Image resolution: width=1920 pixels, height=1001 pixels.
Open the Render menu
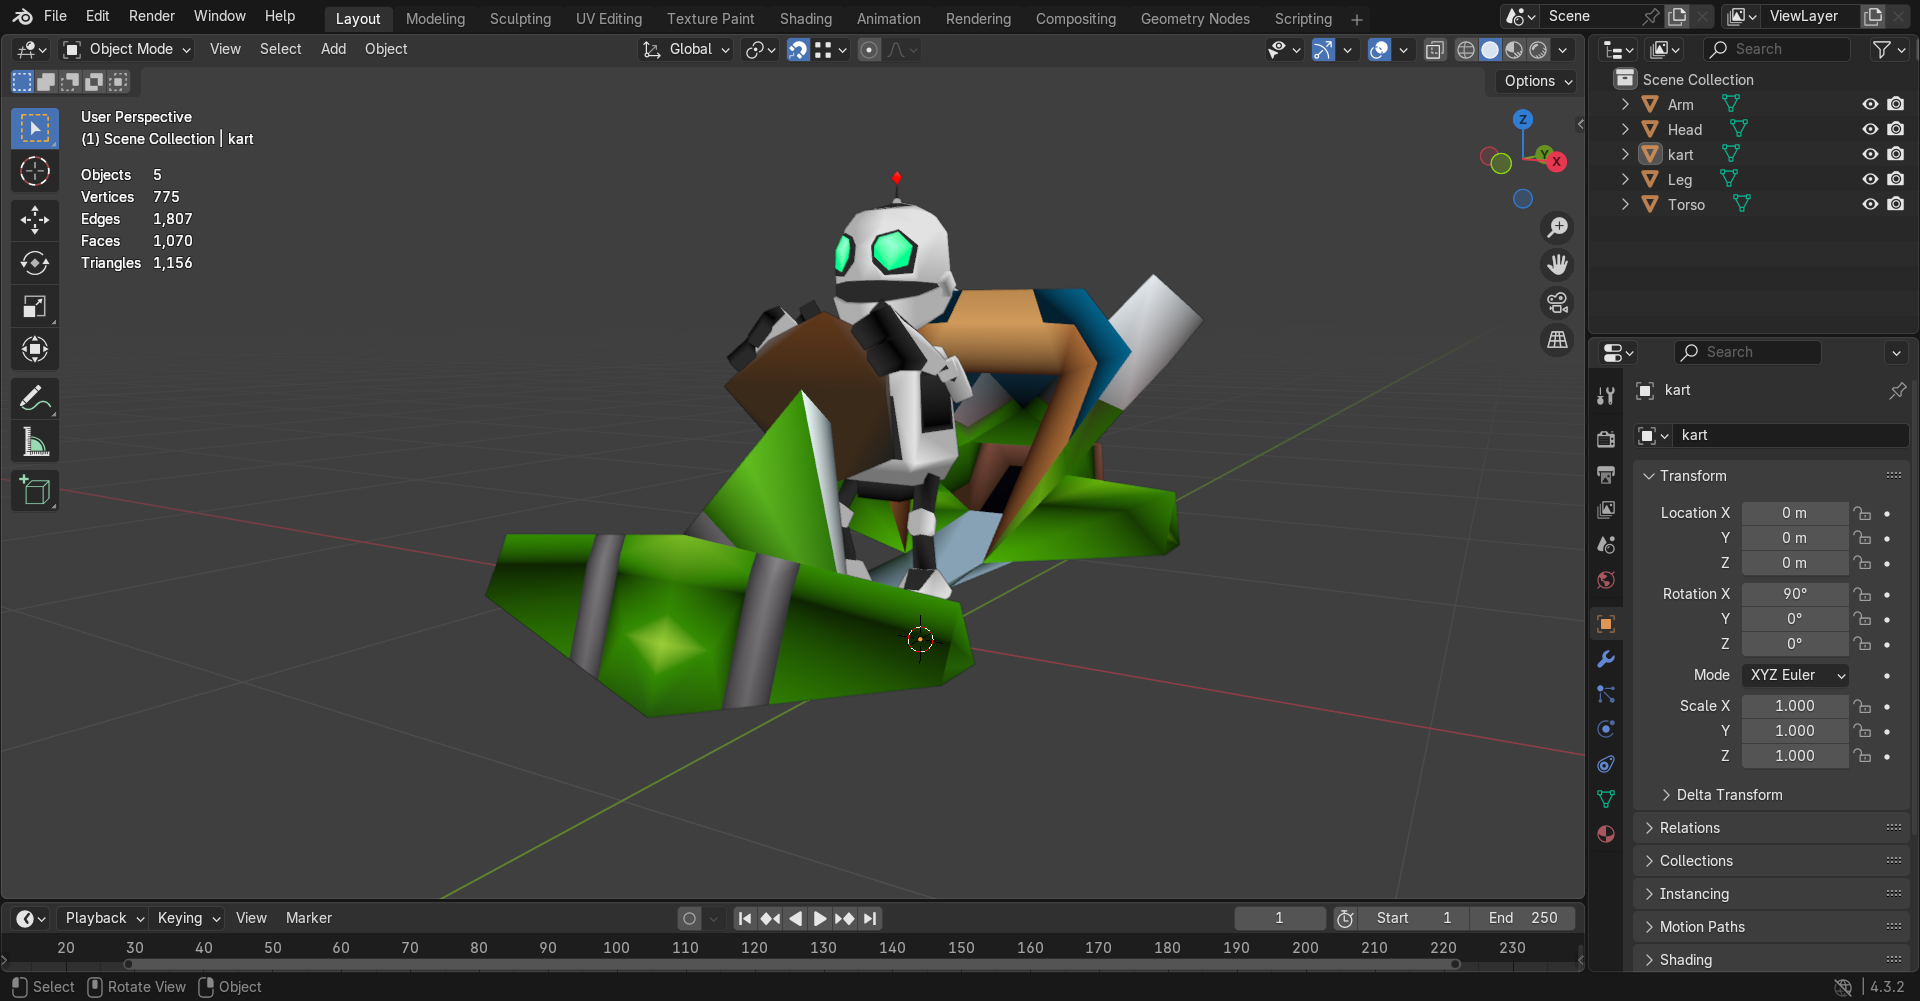[x=152, y=16]
